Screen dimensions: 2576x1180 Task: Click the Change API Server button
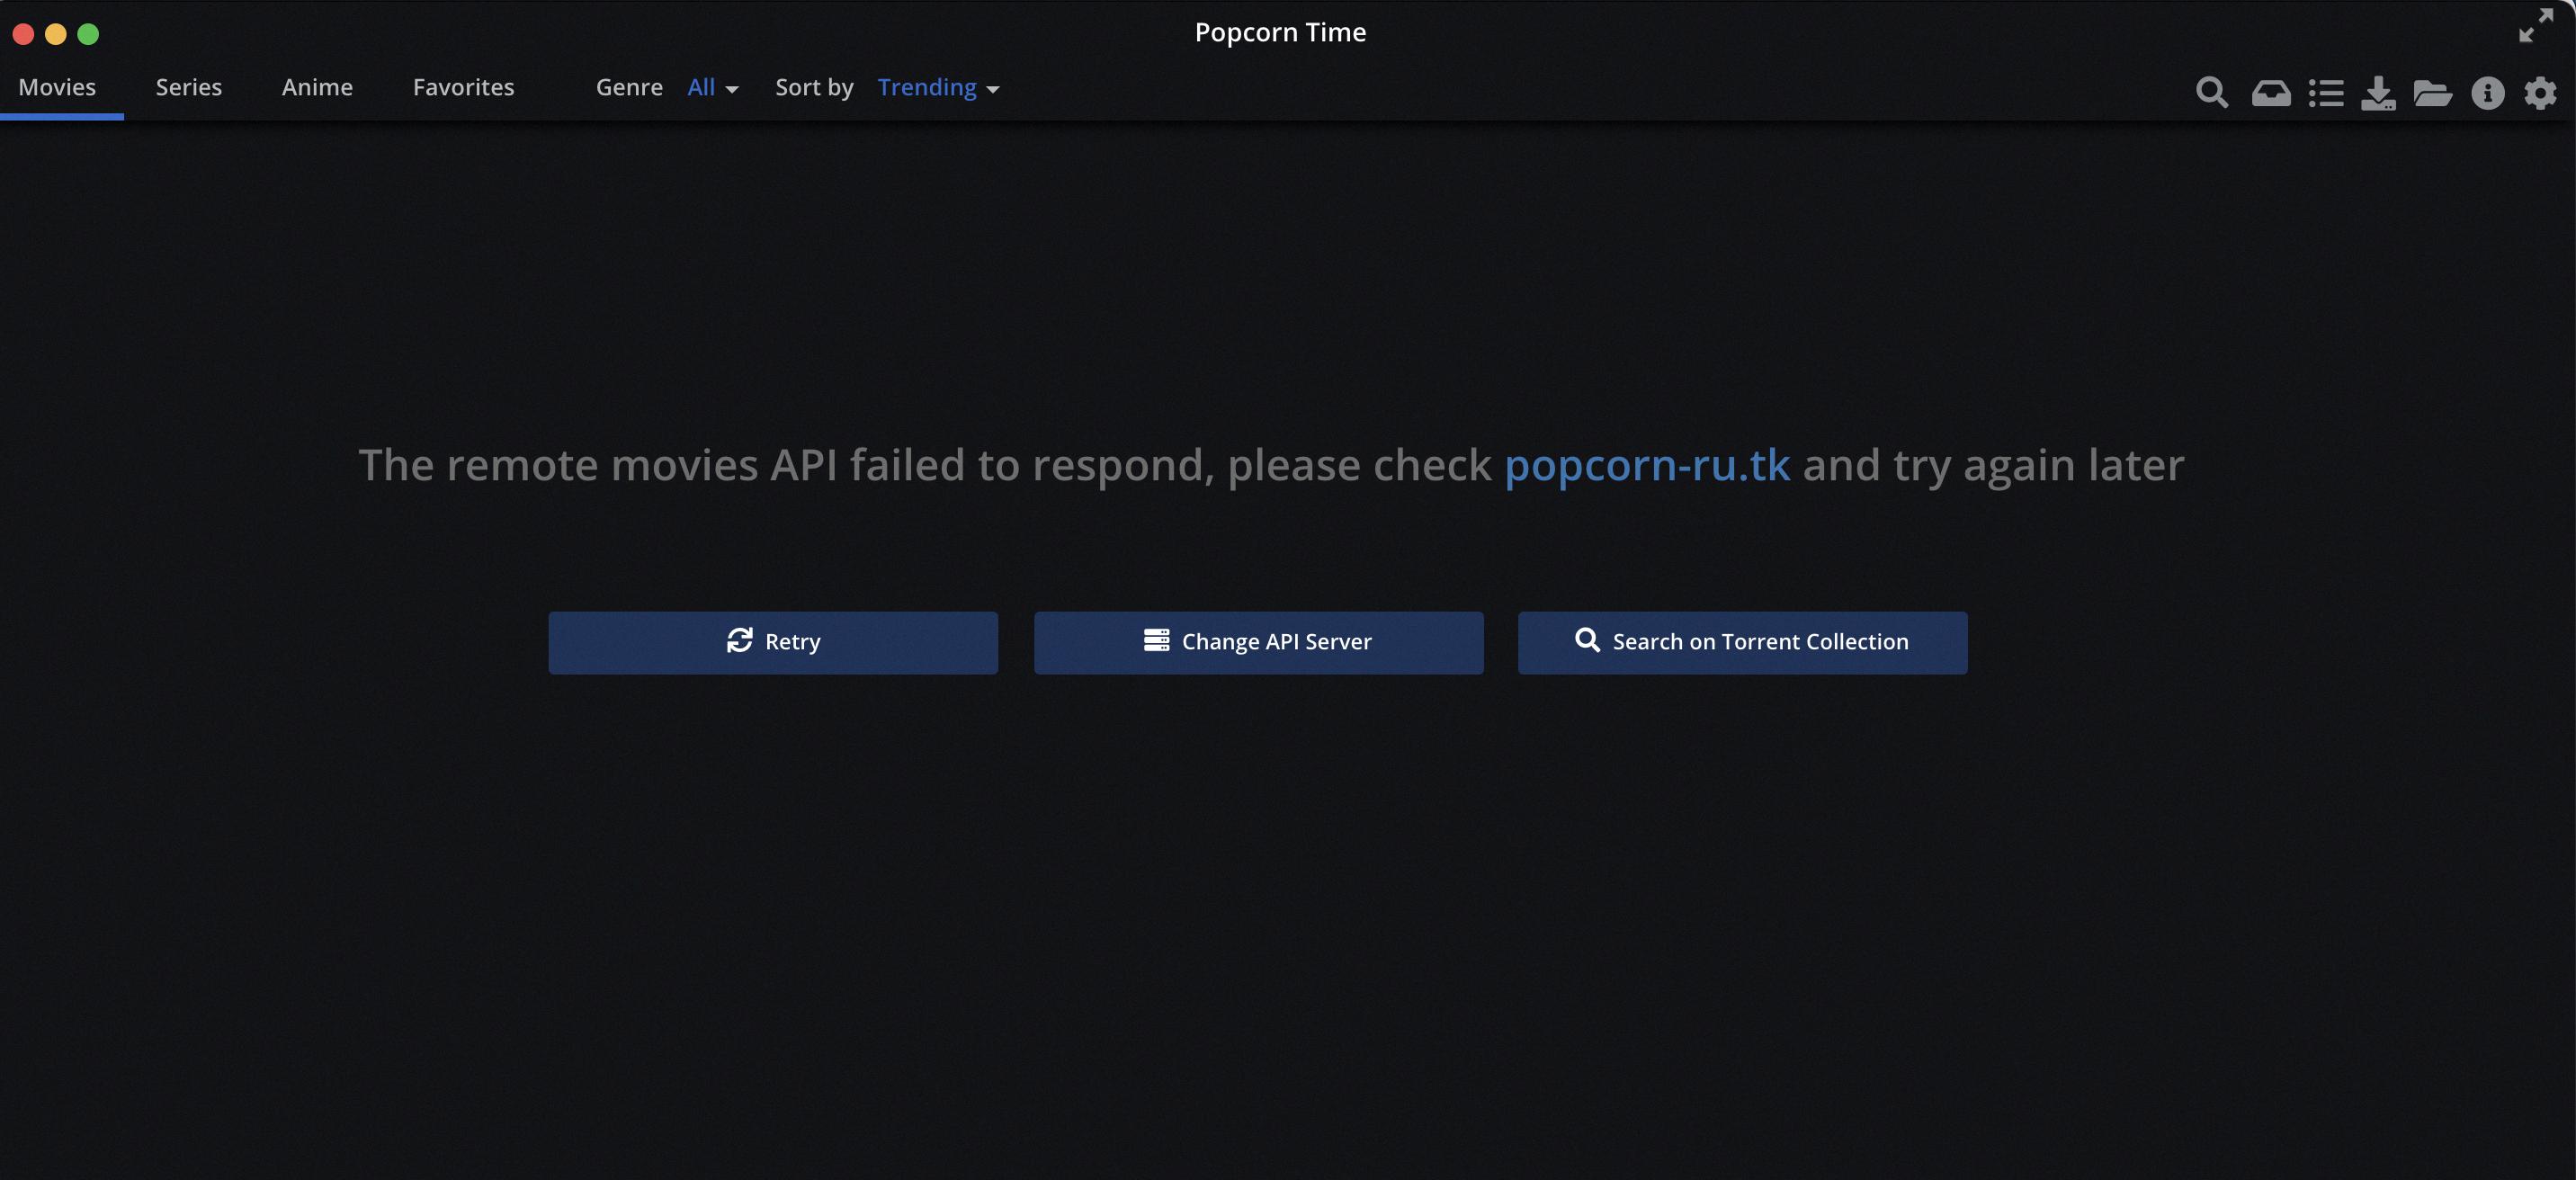(1258, 642)
